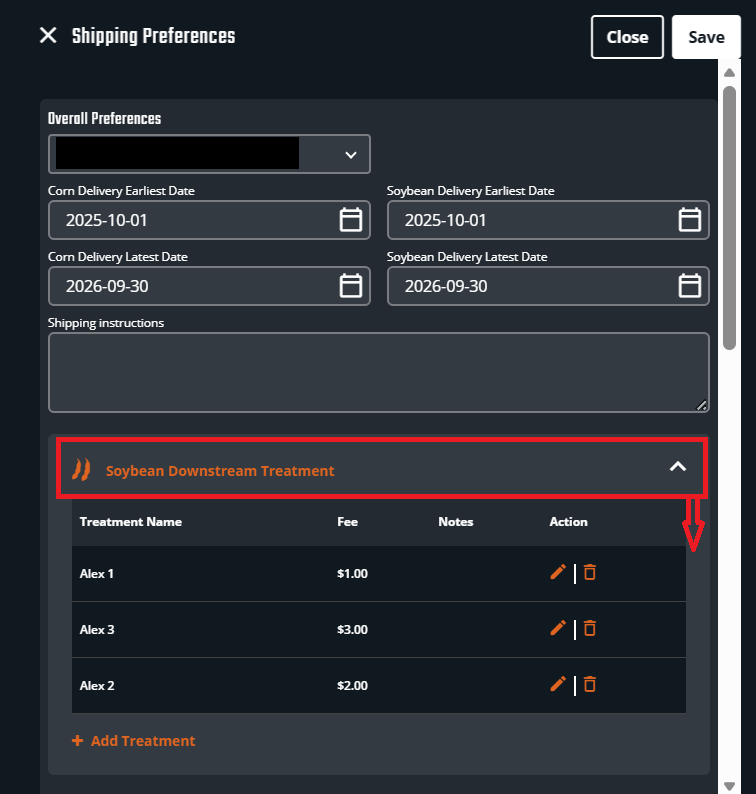Click the Soybean Delivery Latest Date field

click(x=548, y=286)
